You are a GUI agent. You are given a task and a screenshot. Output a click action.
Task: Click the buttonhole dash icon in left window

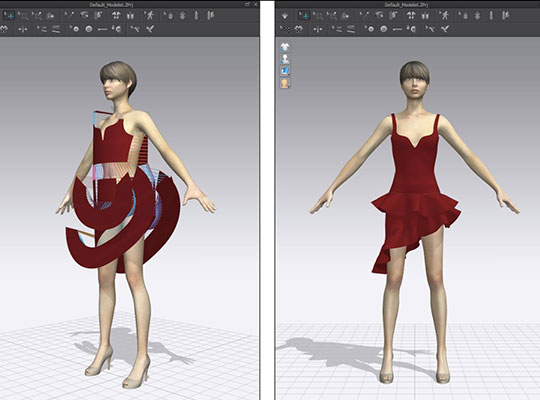[102, 30]
